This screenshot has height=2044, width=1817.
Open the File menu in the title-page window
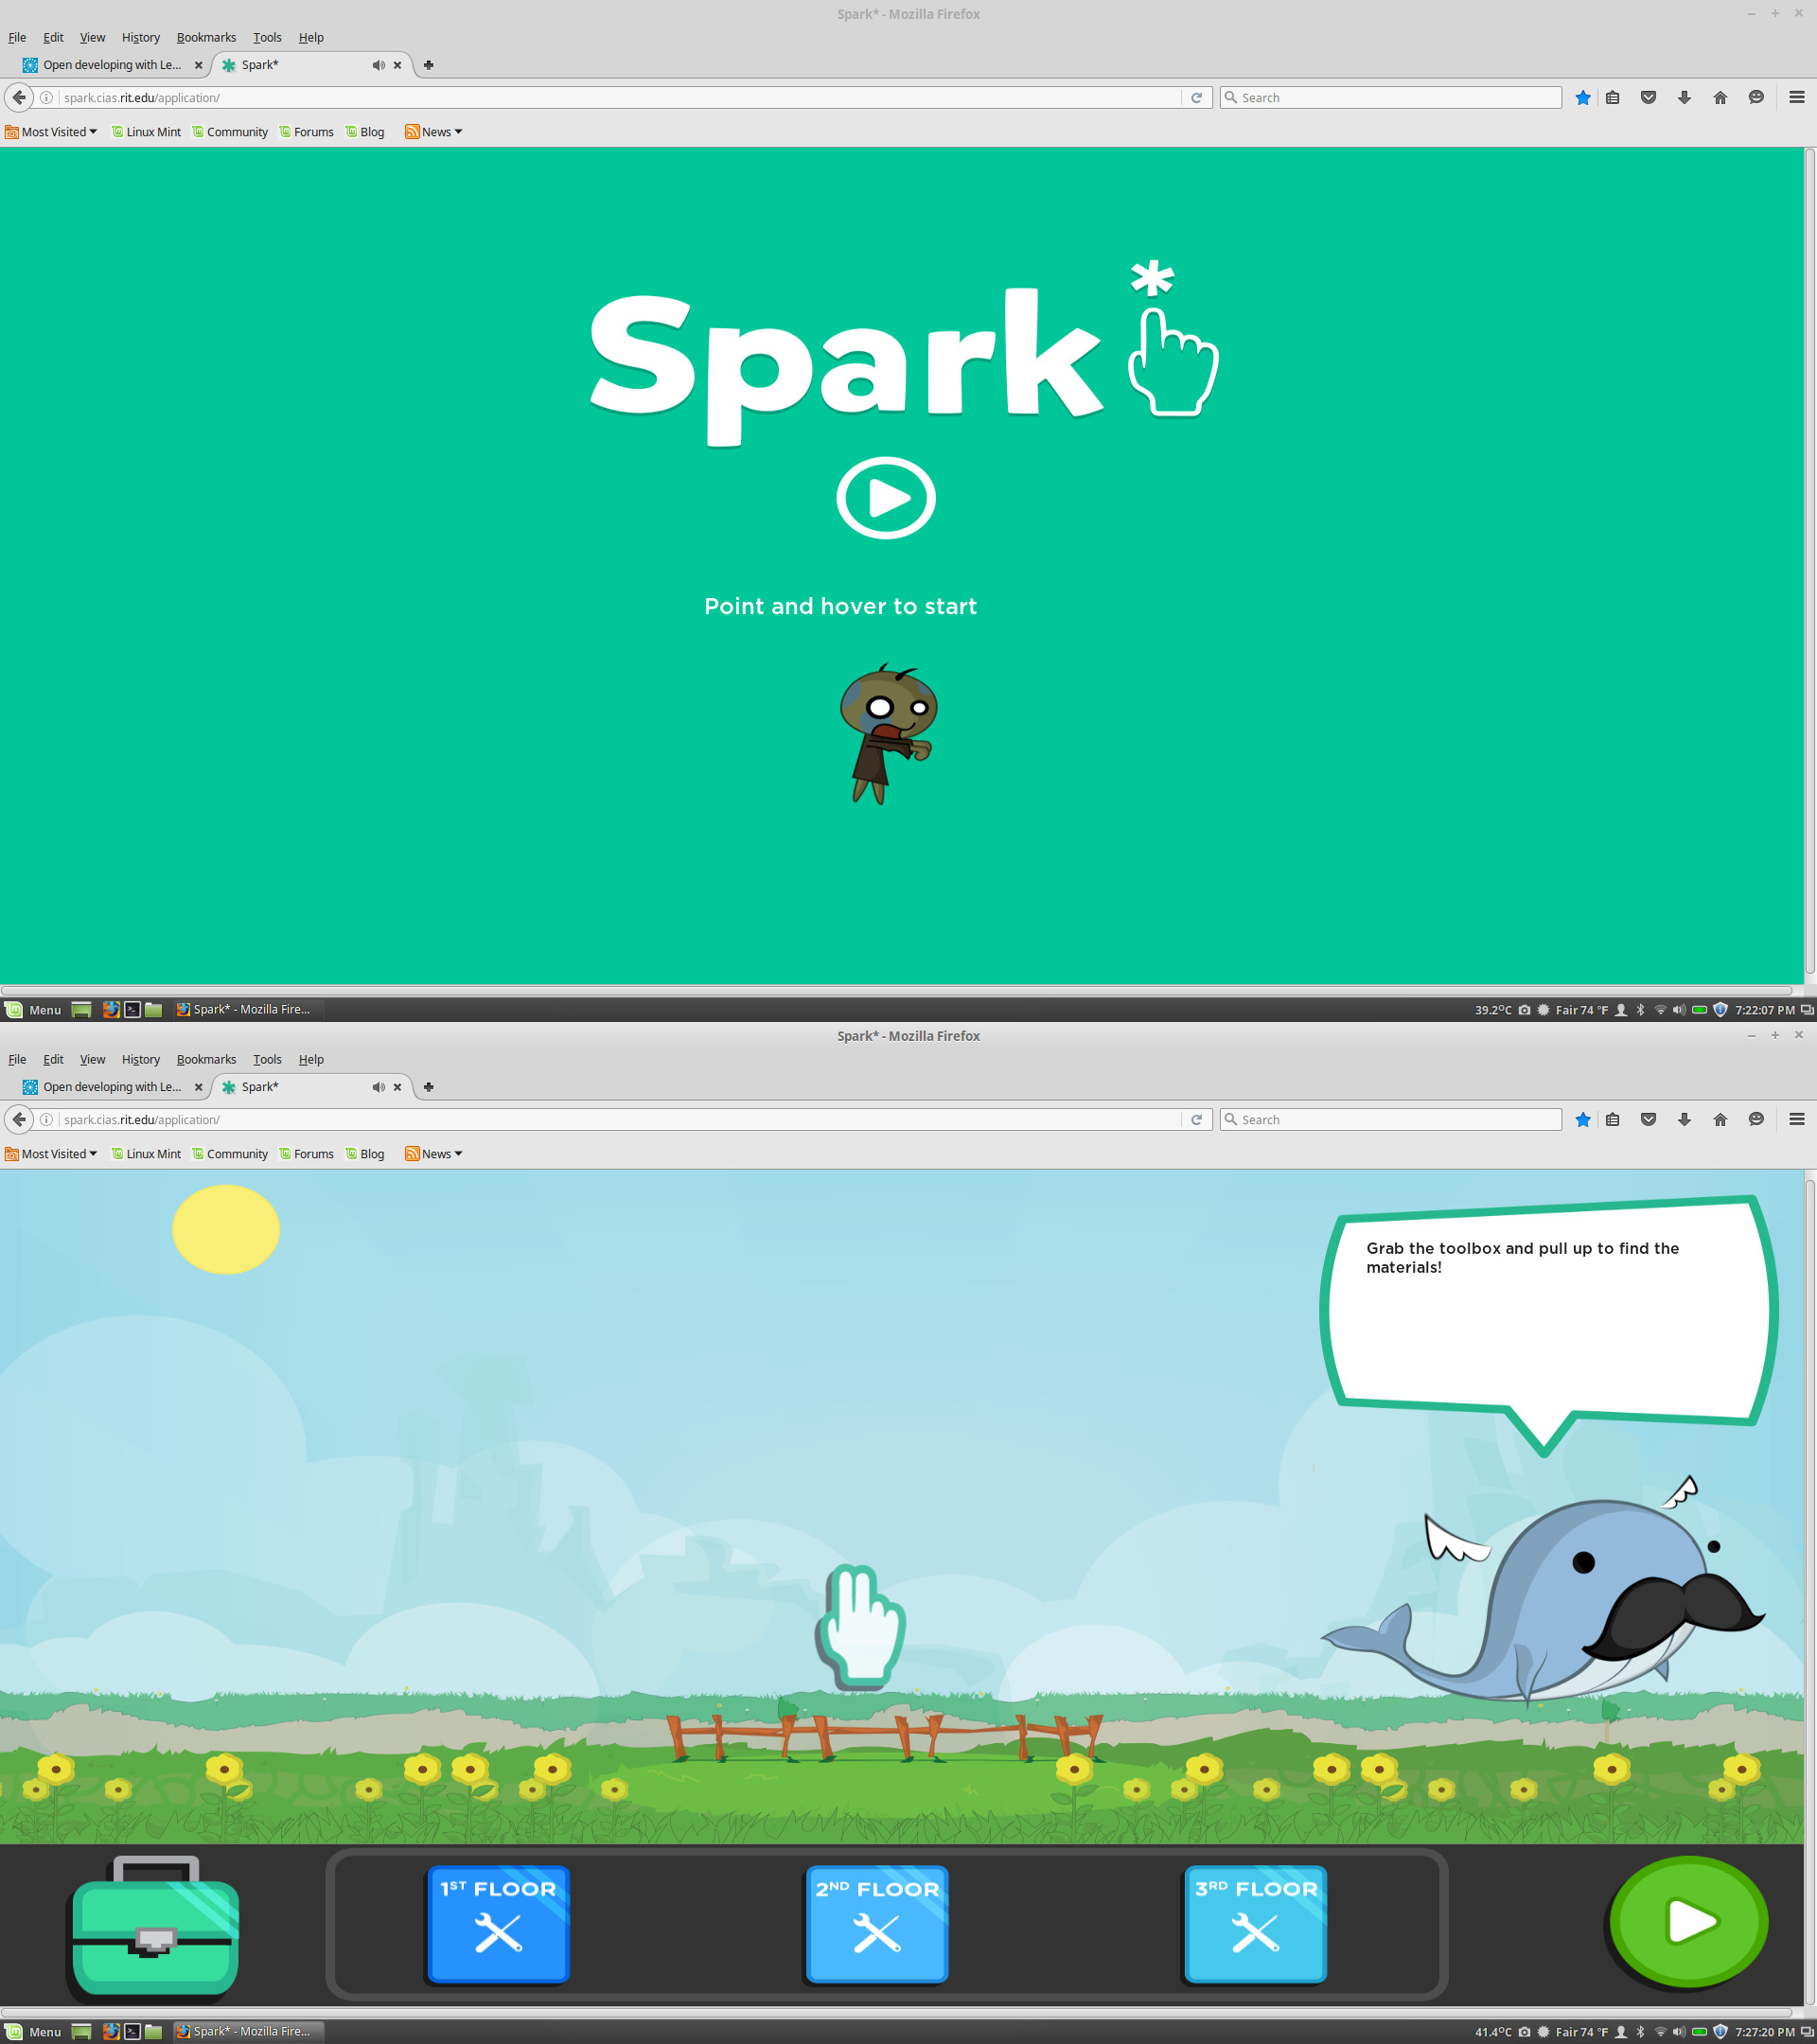[17, 37]
